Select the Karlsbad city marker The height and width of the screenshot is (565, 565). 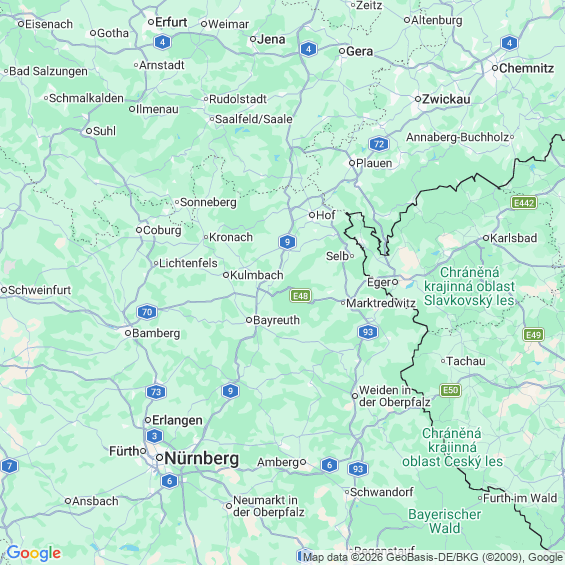click(486, 238)
